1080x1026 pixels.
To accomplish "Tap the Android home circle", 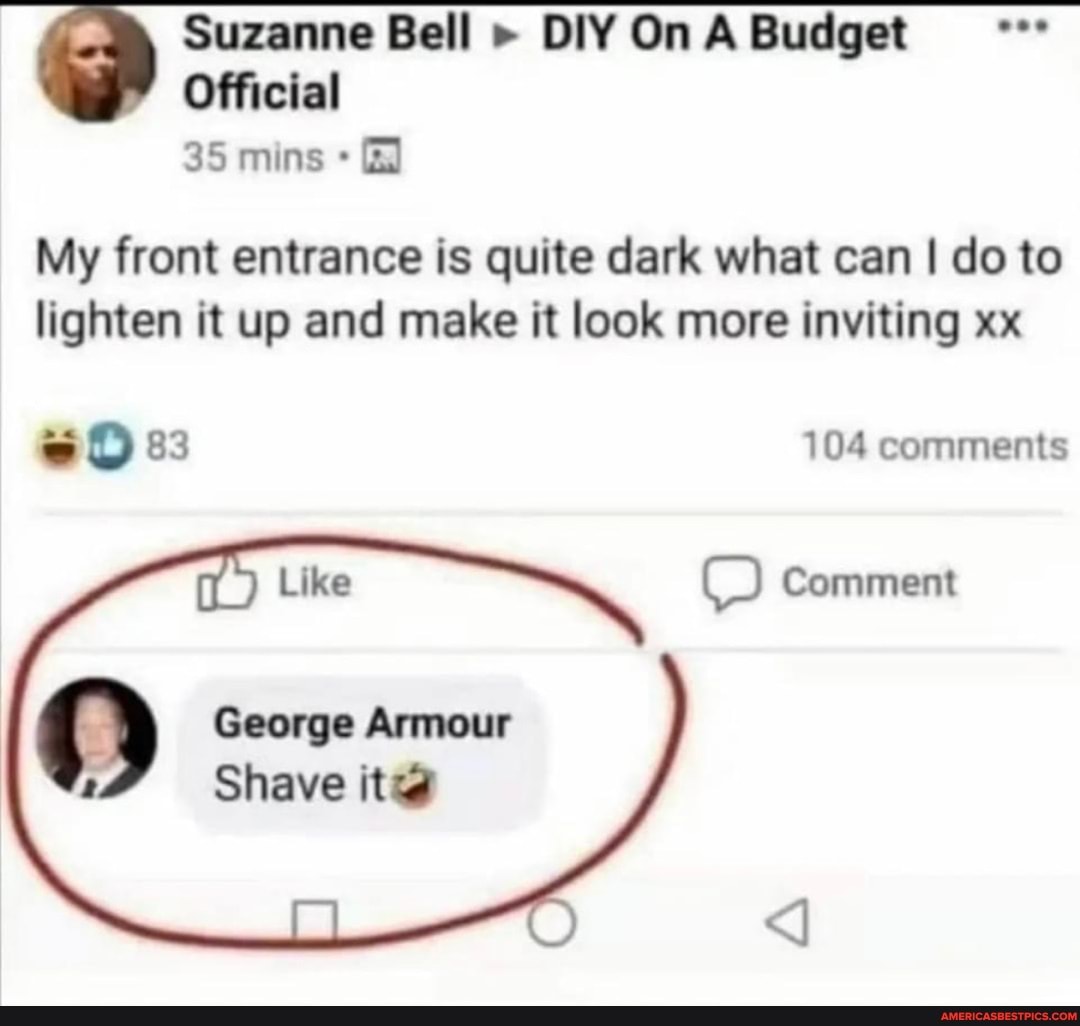I will 552,923.
